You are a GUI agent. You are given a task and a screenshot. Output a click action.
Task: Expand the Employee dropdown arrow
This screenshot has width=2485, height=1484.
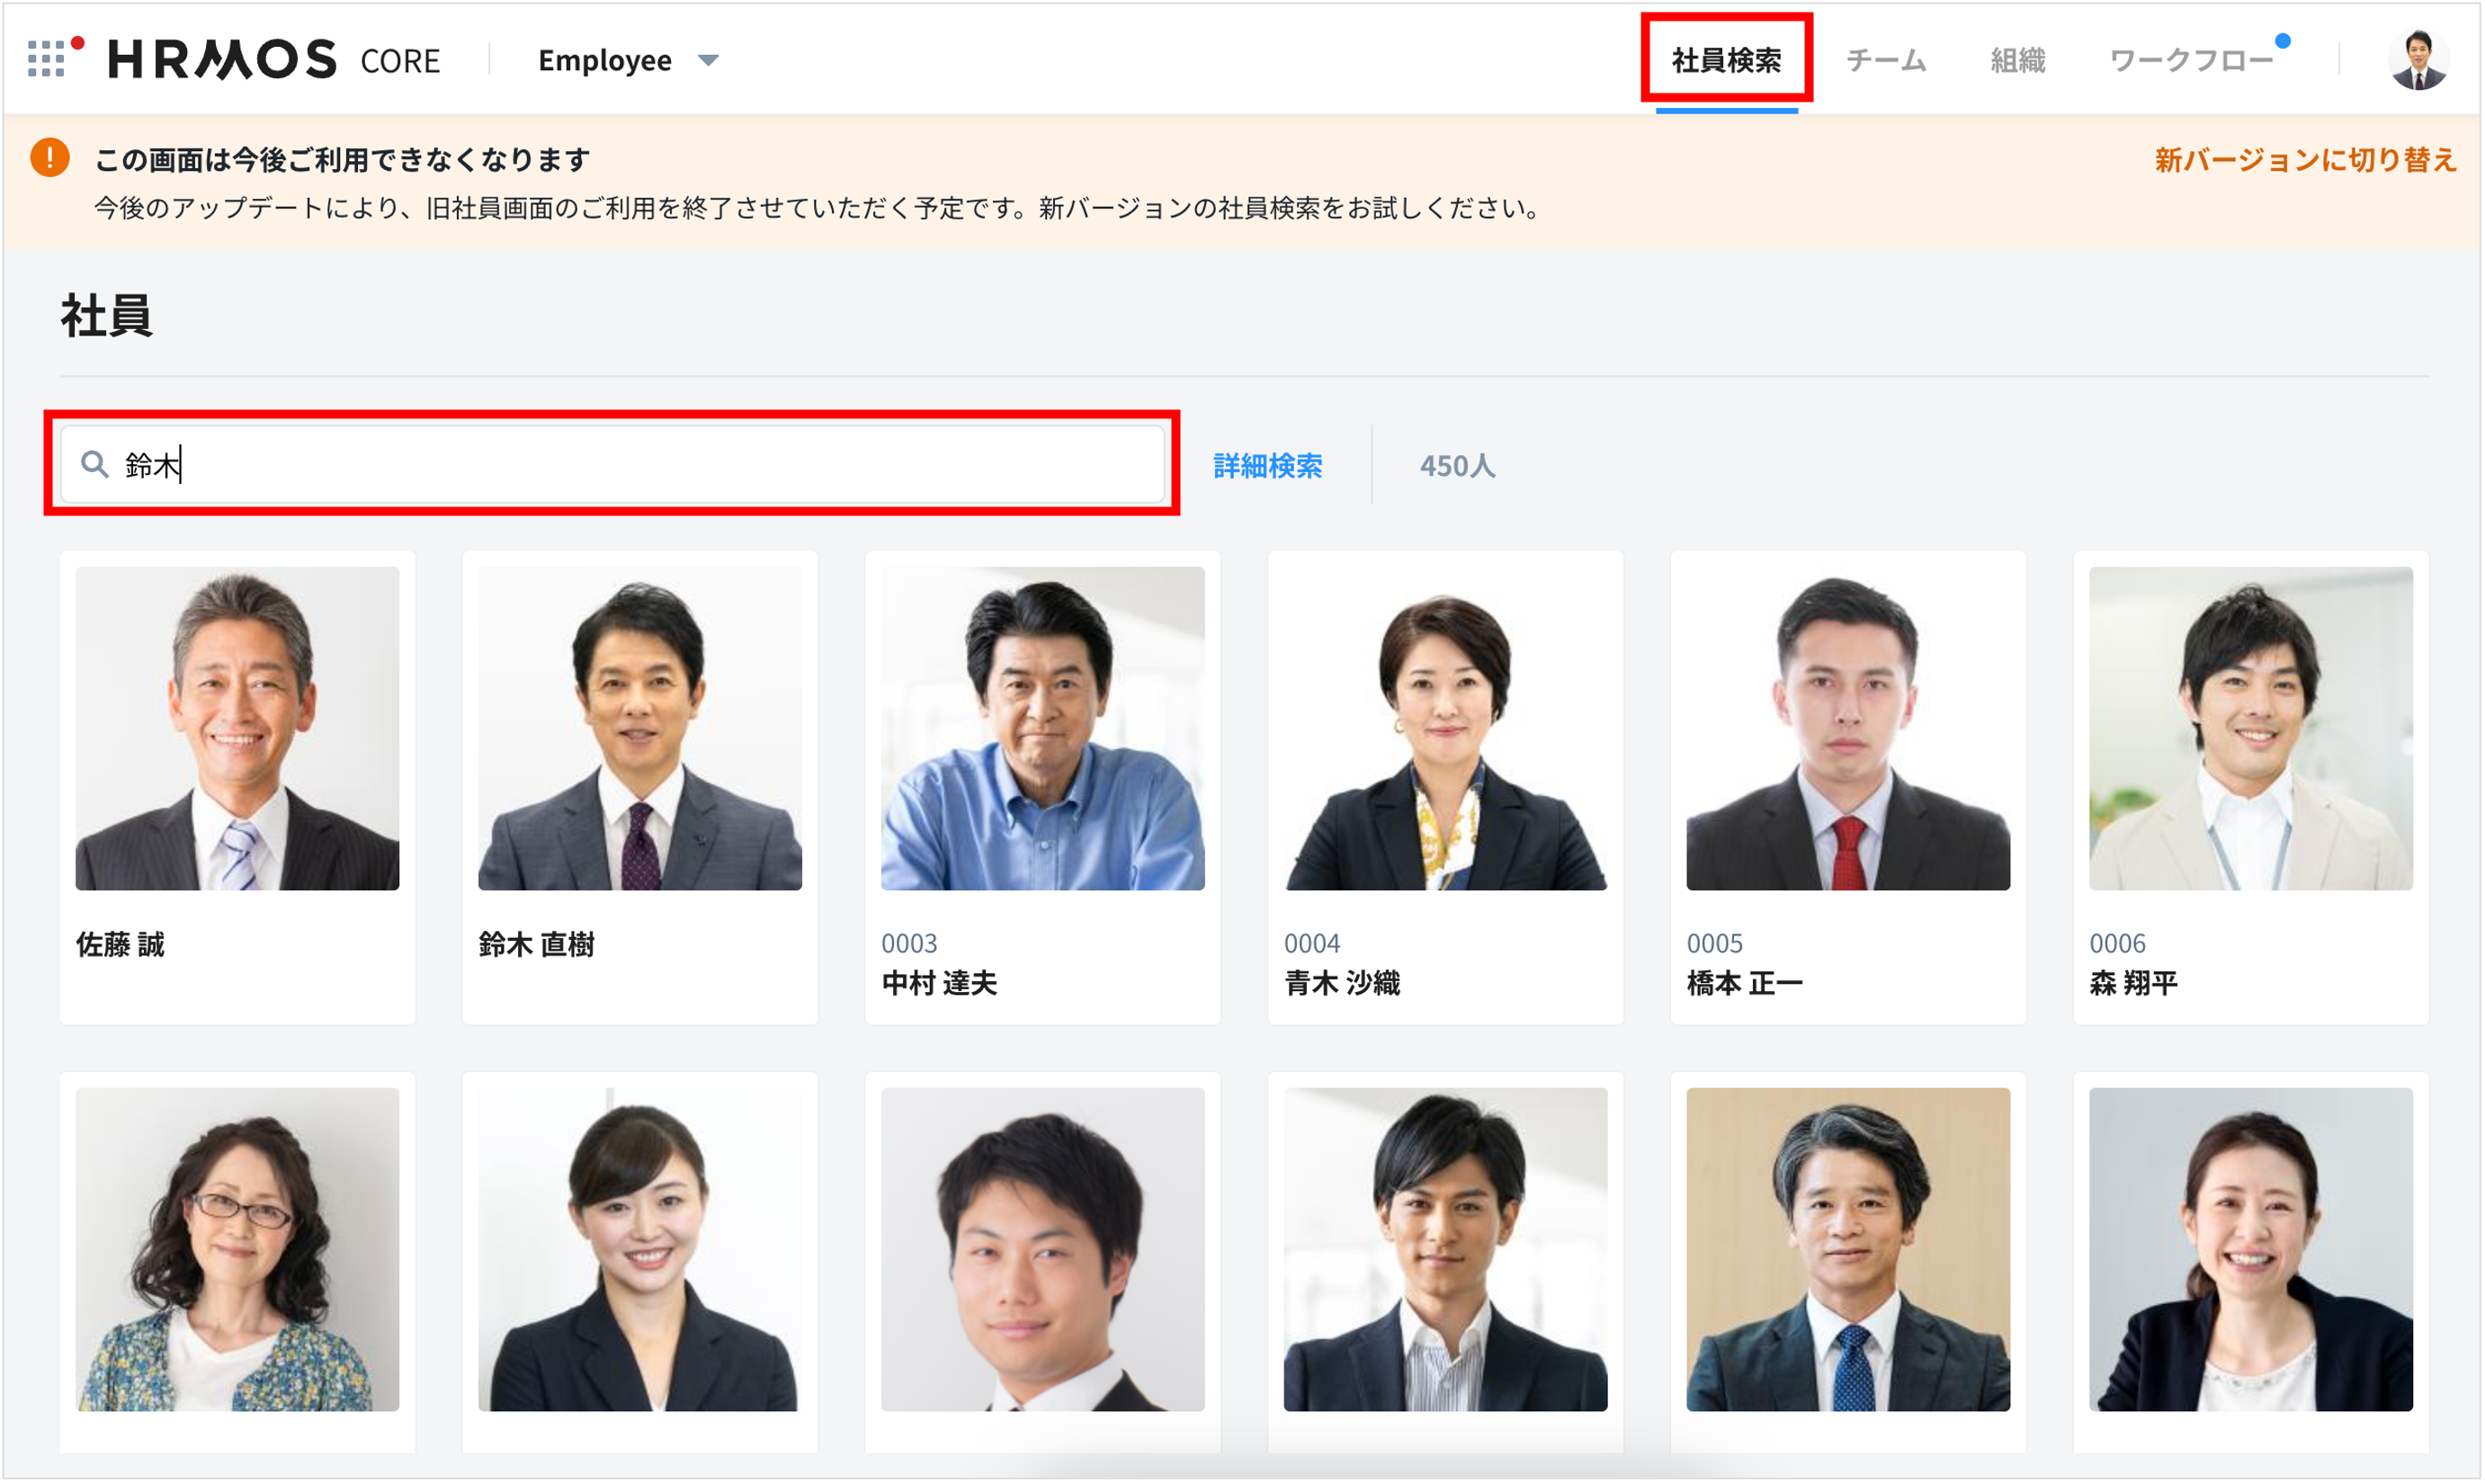[x=708, y=60]
